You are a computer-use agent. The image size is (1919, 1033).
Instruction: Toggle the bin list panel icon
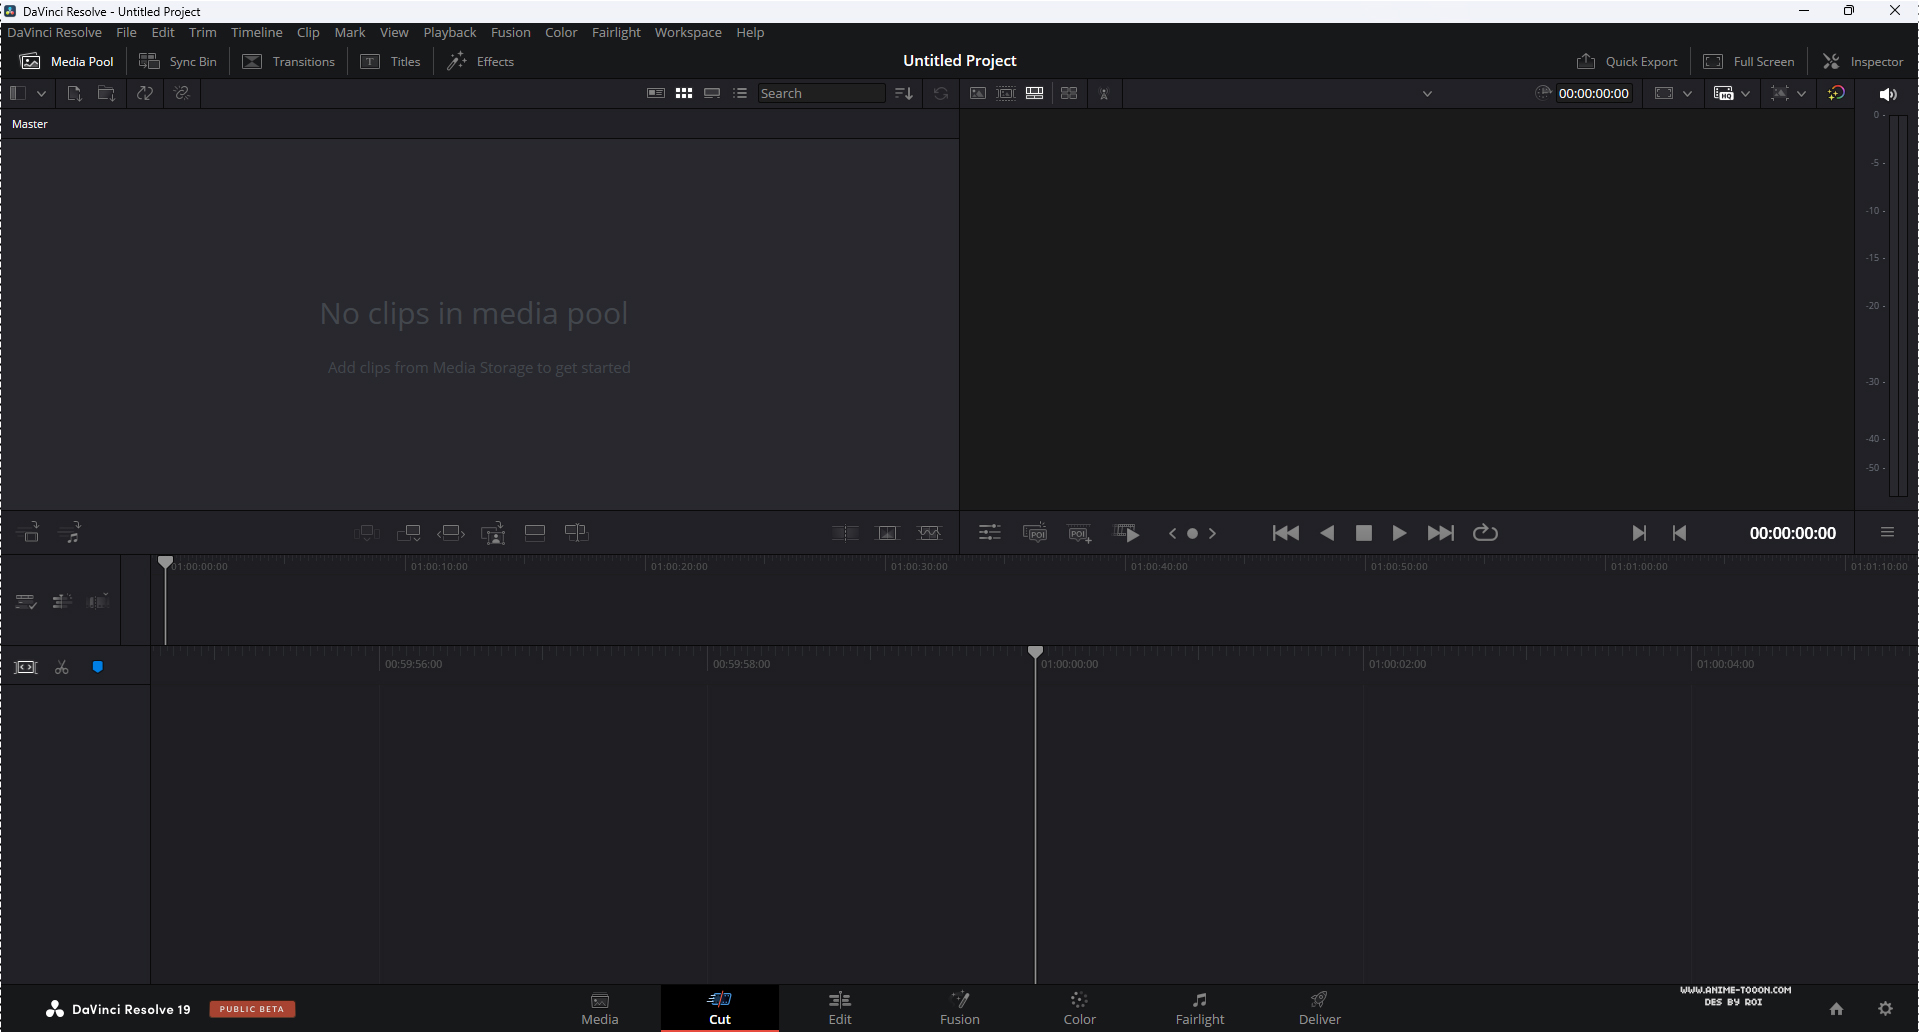point(18,93)
